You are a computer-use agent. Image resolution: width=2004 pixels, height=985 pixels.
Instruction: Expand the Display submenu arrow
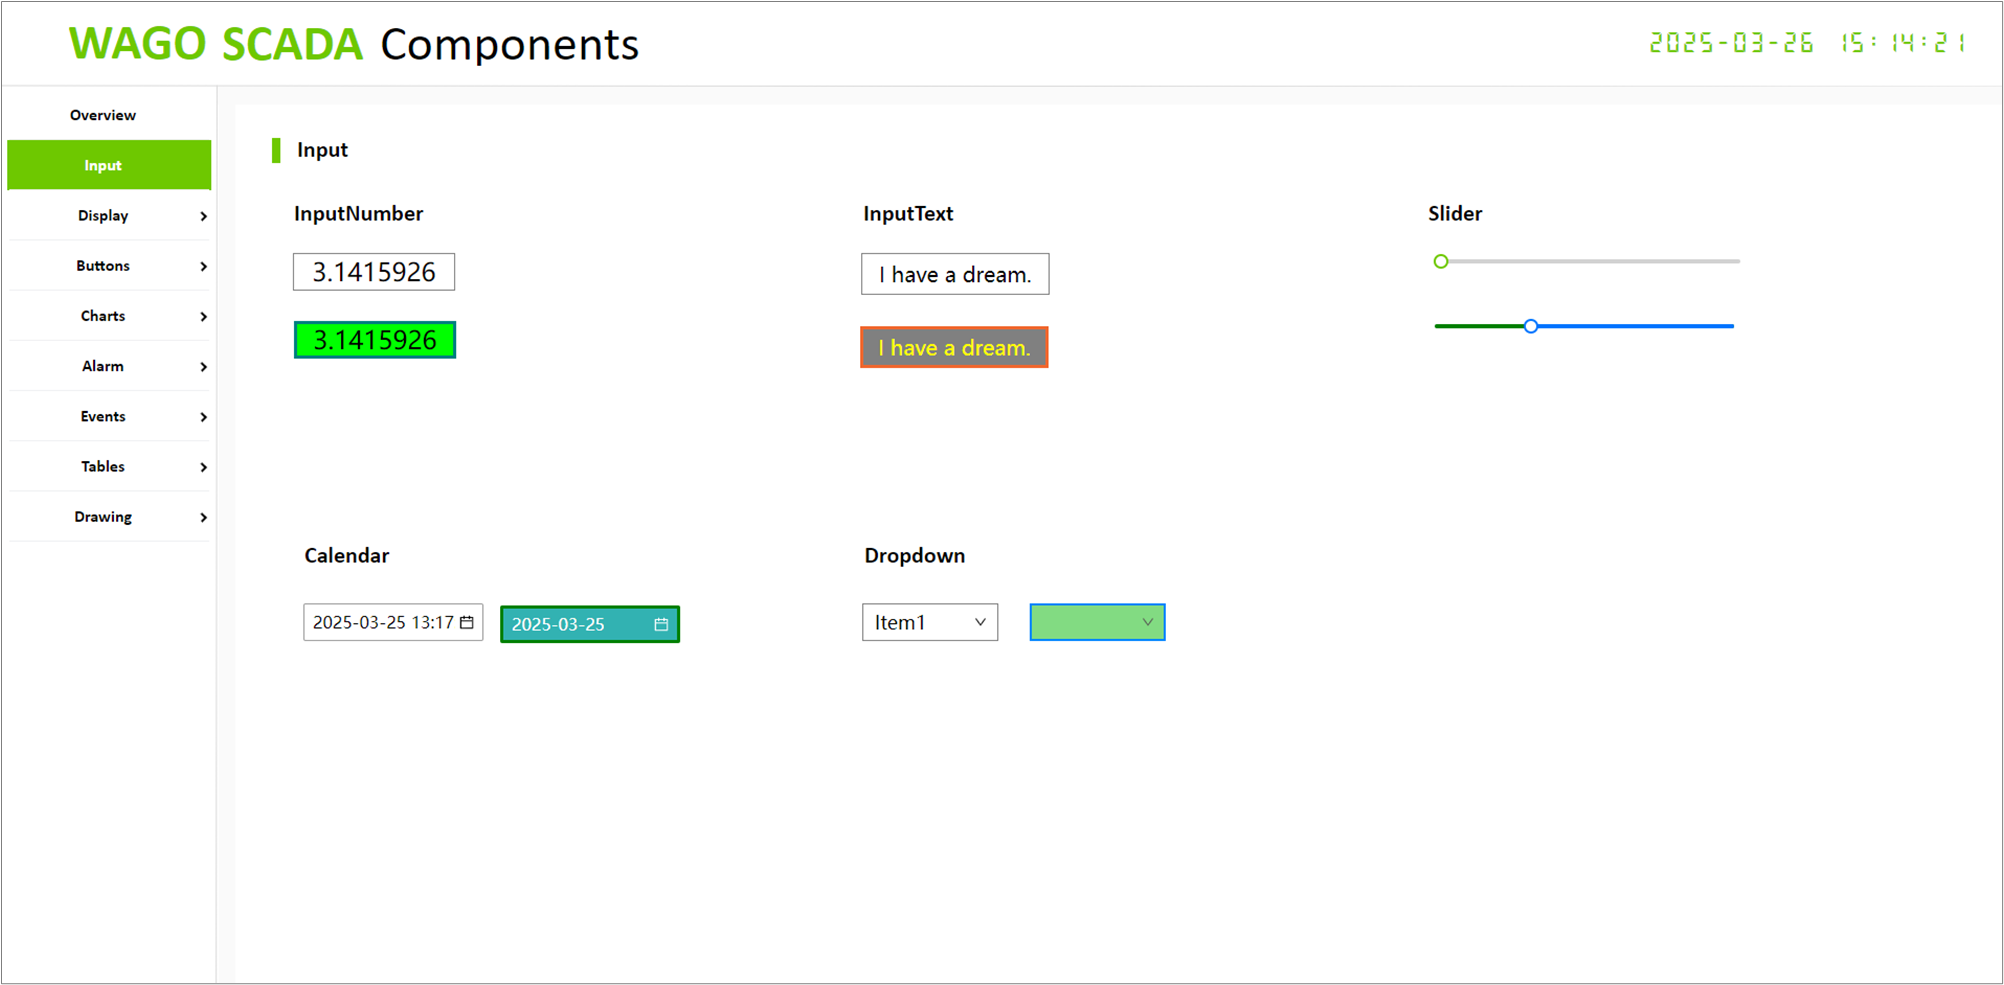coord(203,216)
